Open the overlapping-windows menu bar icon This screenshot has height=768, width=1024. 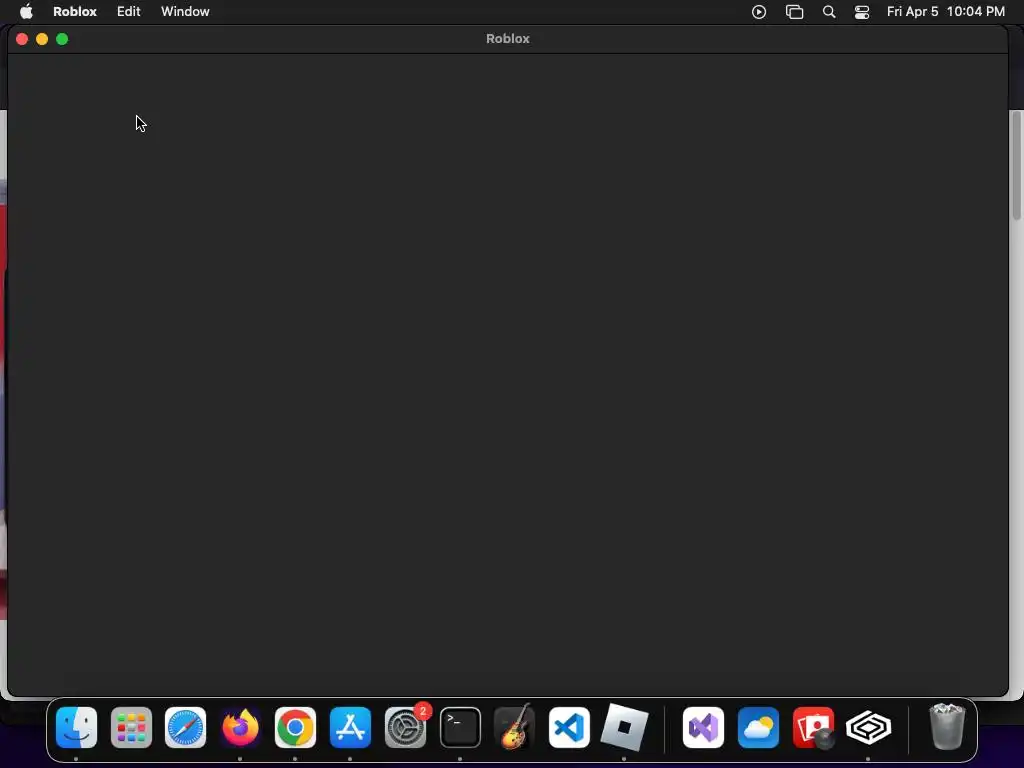pos(794,12)
